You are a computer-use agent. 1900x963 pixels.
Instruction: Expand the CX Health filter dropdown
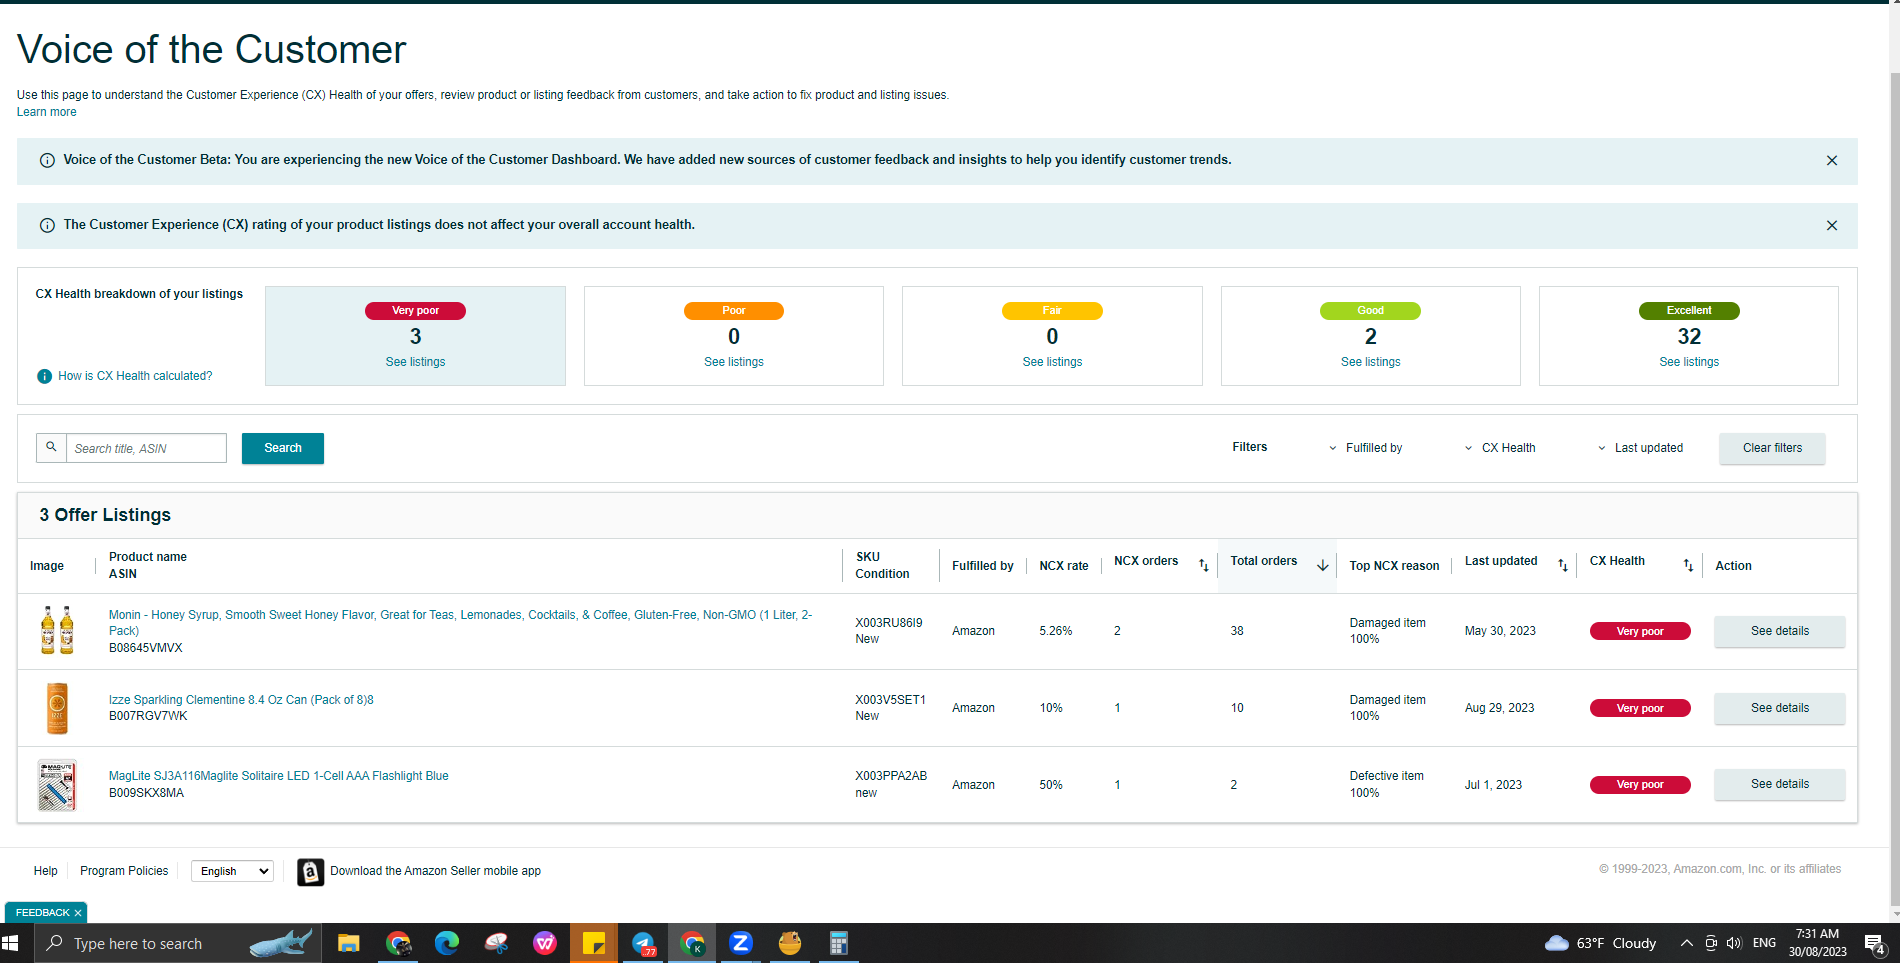[1500, 448]
